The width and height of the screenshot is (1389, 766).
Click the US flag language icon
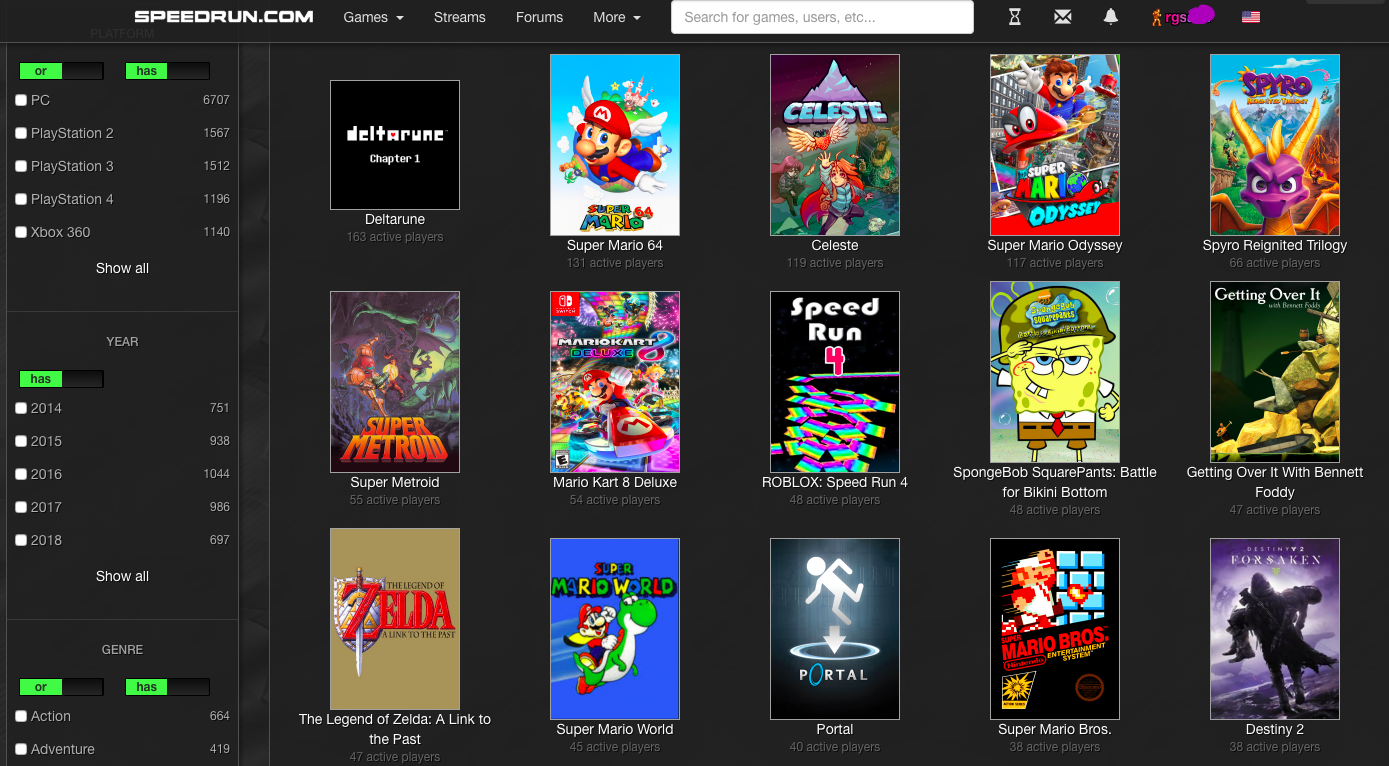[x=1250, y=17]
